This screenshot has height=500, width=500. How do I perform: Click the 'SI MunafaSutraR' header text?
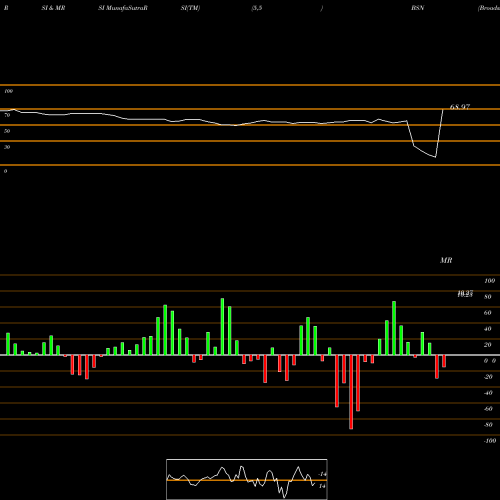(123, 8)
